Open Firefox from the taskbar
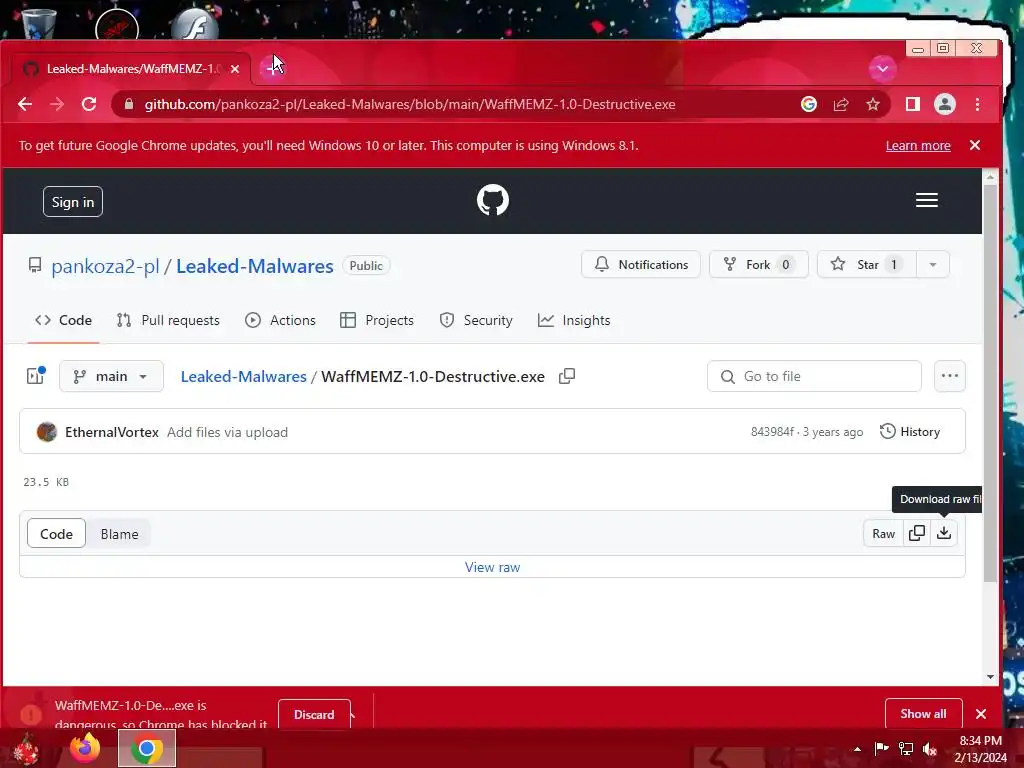Viewport: 1024px width, 768px height. coord(85,748)
